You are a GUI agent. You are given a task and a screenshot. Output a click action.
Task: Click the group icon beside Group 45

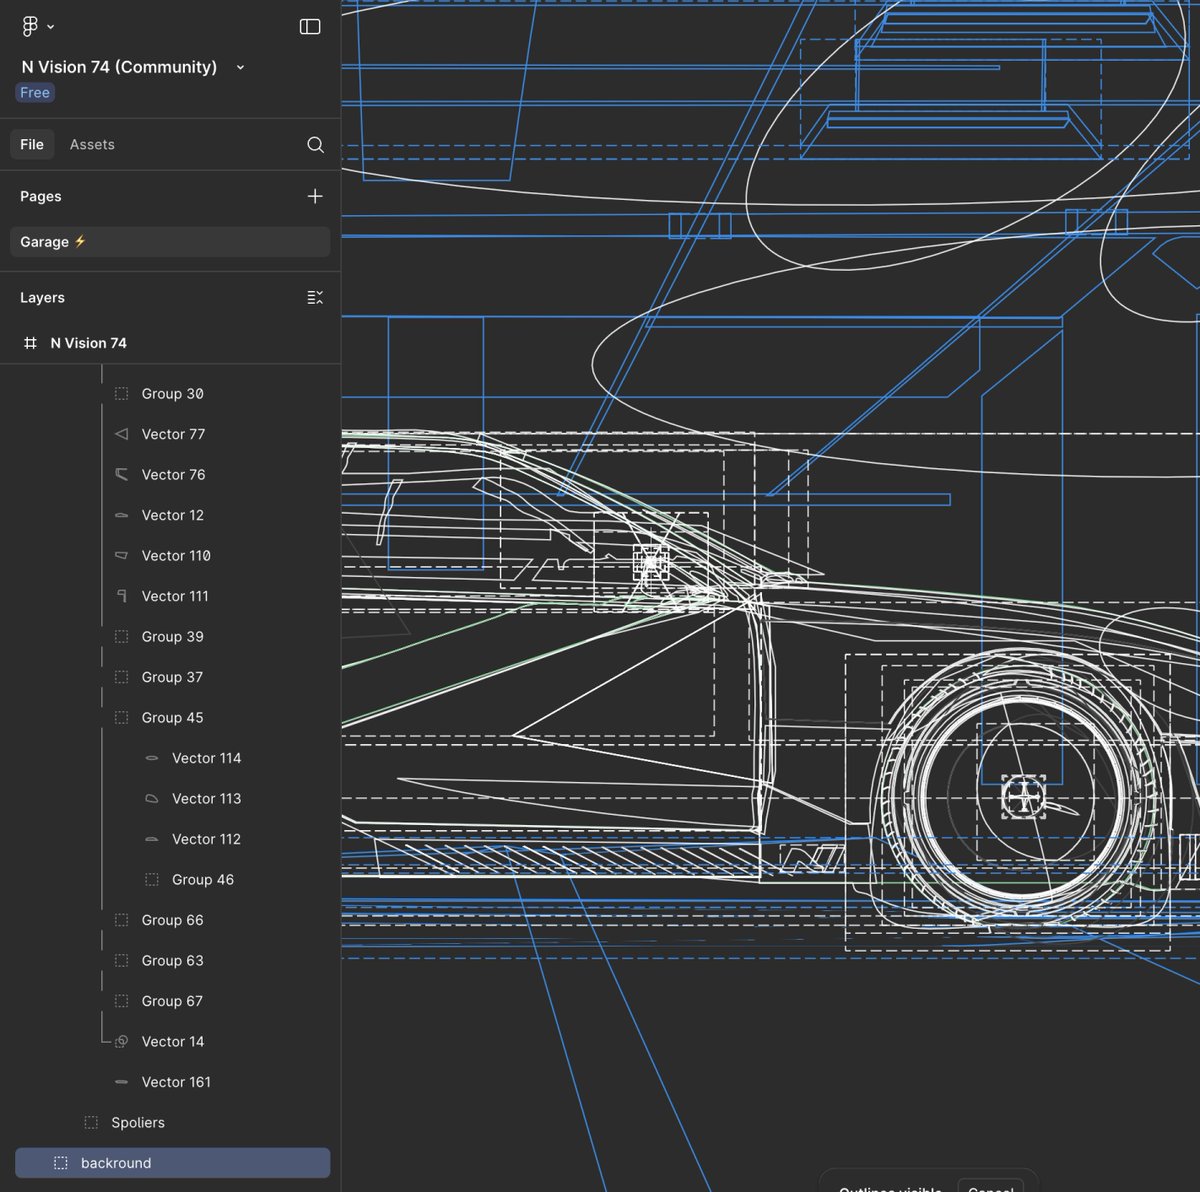point(121,717)
